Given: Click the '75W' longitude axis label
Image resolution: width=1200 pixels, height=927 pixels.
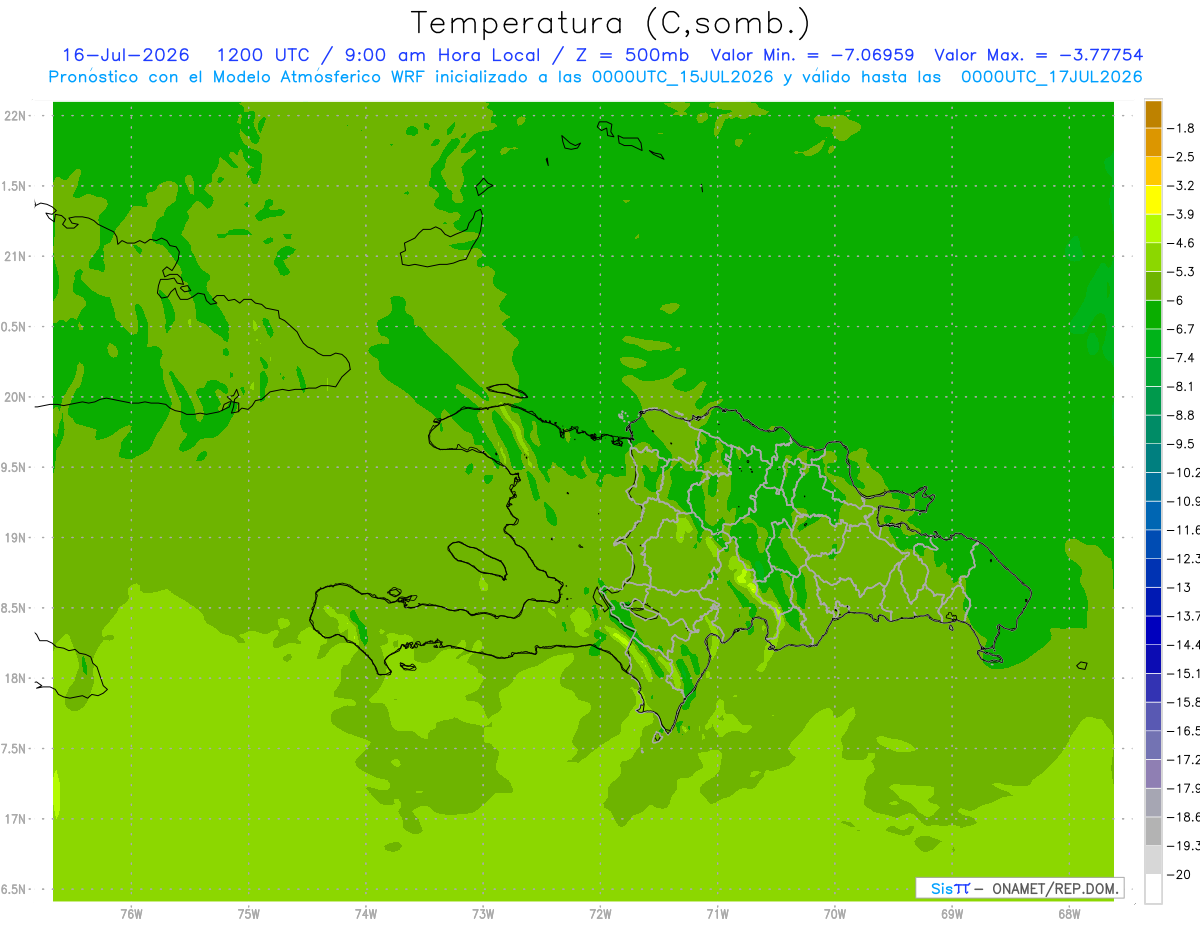Looking at the screenshot, I should click(x=249, y=914).
